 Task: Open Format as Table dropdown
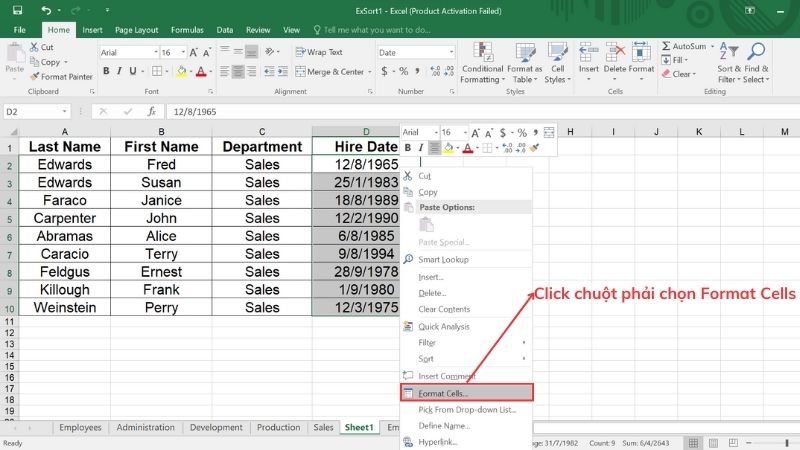pos(524,63)
